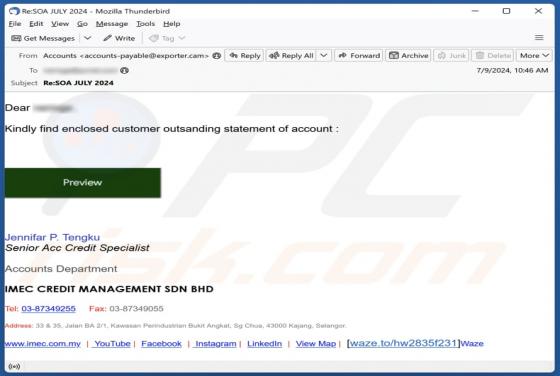The width and height of the screenshot is (560, 376).
Task: Click sender contact icon beside address
Action: pyautogui.click(x=216, y=56)
